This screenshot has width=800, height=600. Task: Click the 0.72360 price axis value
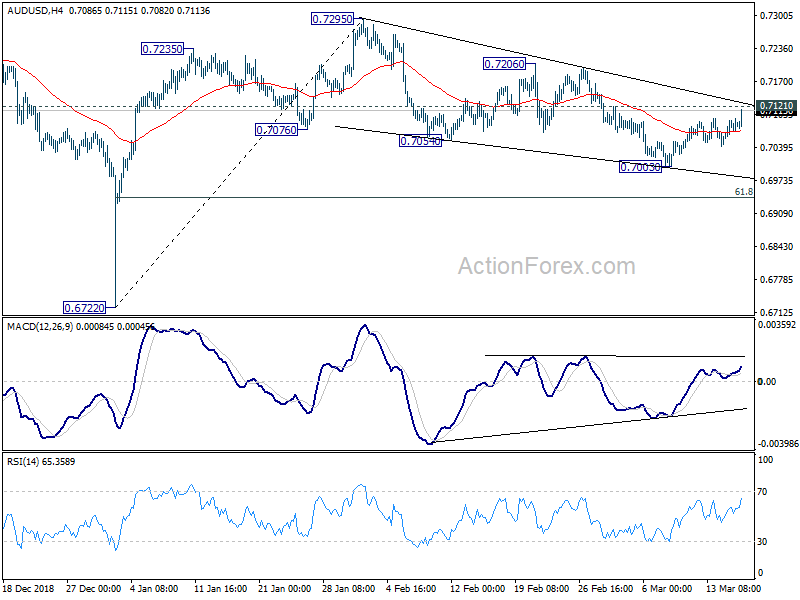click(777, 48)
